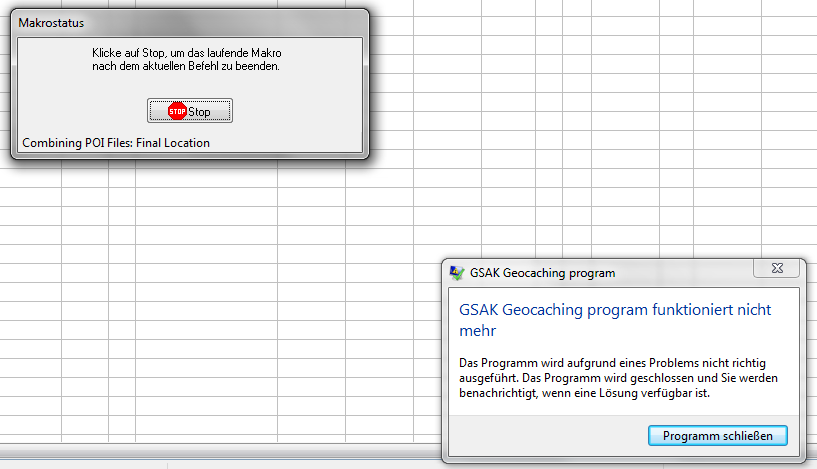This screenshot has width=817, height=469.
Task: Click the Stop button in Makrostatus dialog
Action: pos(190,111)
